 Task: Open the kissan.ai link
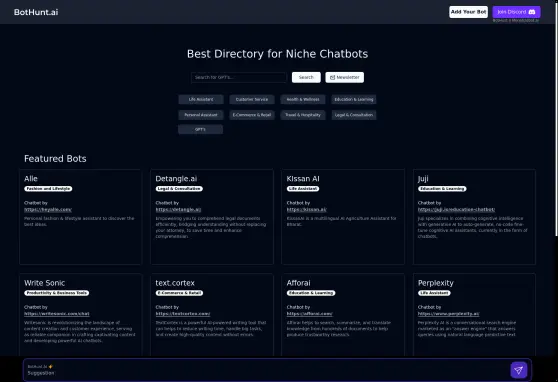click(306, 209)
